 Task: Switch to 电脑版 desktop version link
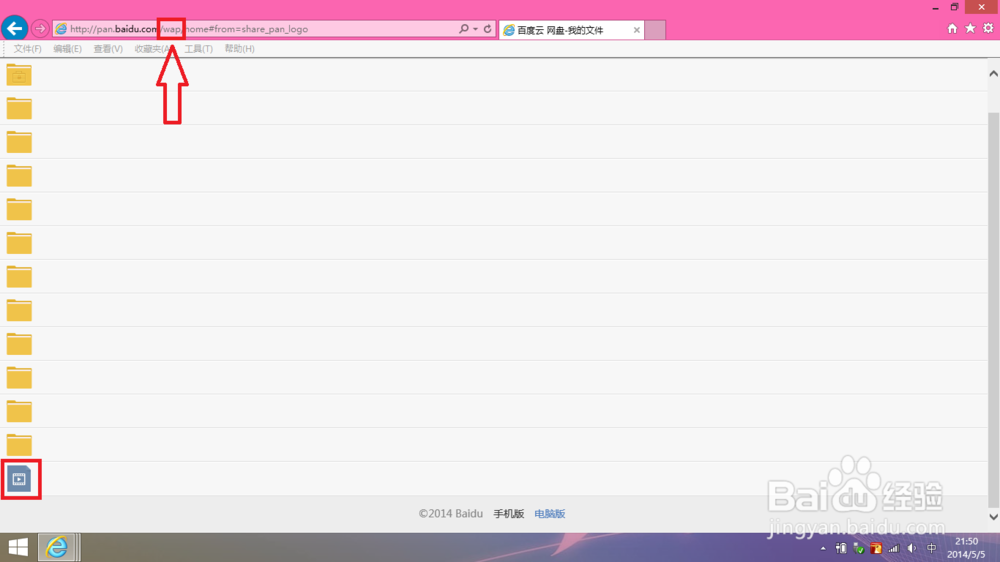550,514
